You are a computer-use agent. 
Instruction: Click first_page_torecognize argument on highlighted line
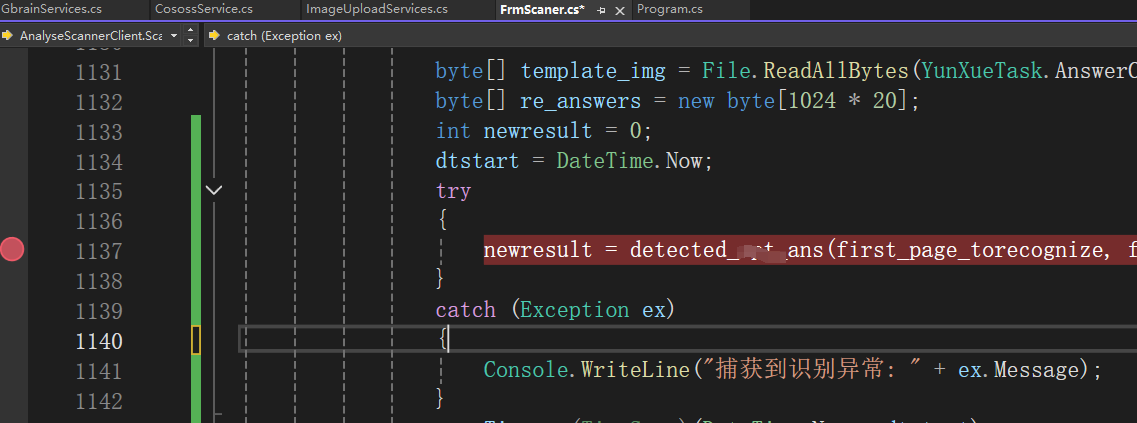coord(967,250)
